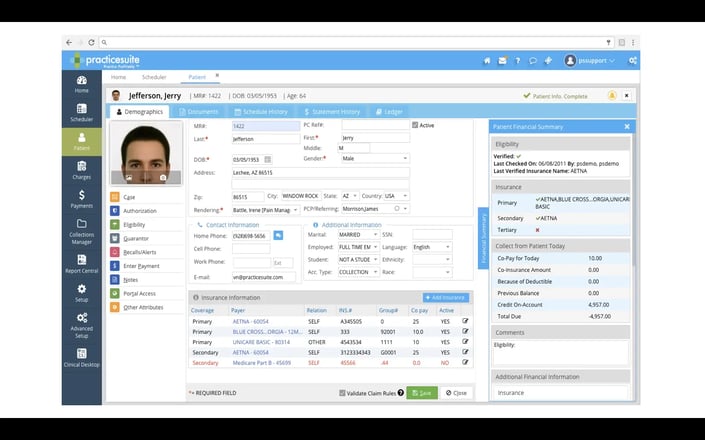Close the Patient Financial Summary panel
Image resolution: width=705 pixels, height=440 pixels.
click(627, 127)
